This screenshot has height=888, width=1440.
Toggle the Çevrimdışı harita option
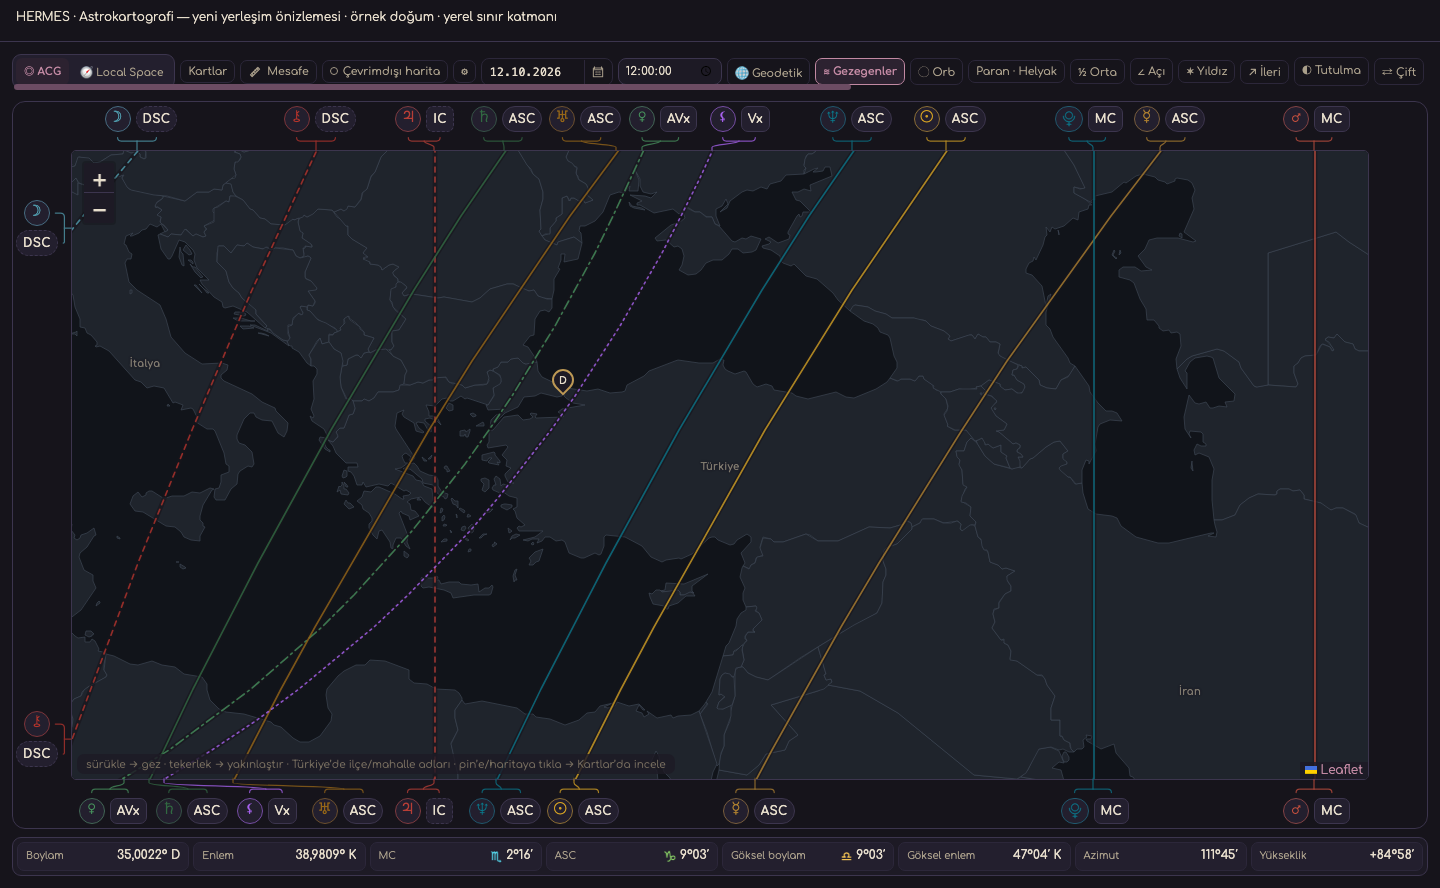tap(385, 72)
